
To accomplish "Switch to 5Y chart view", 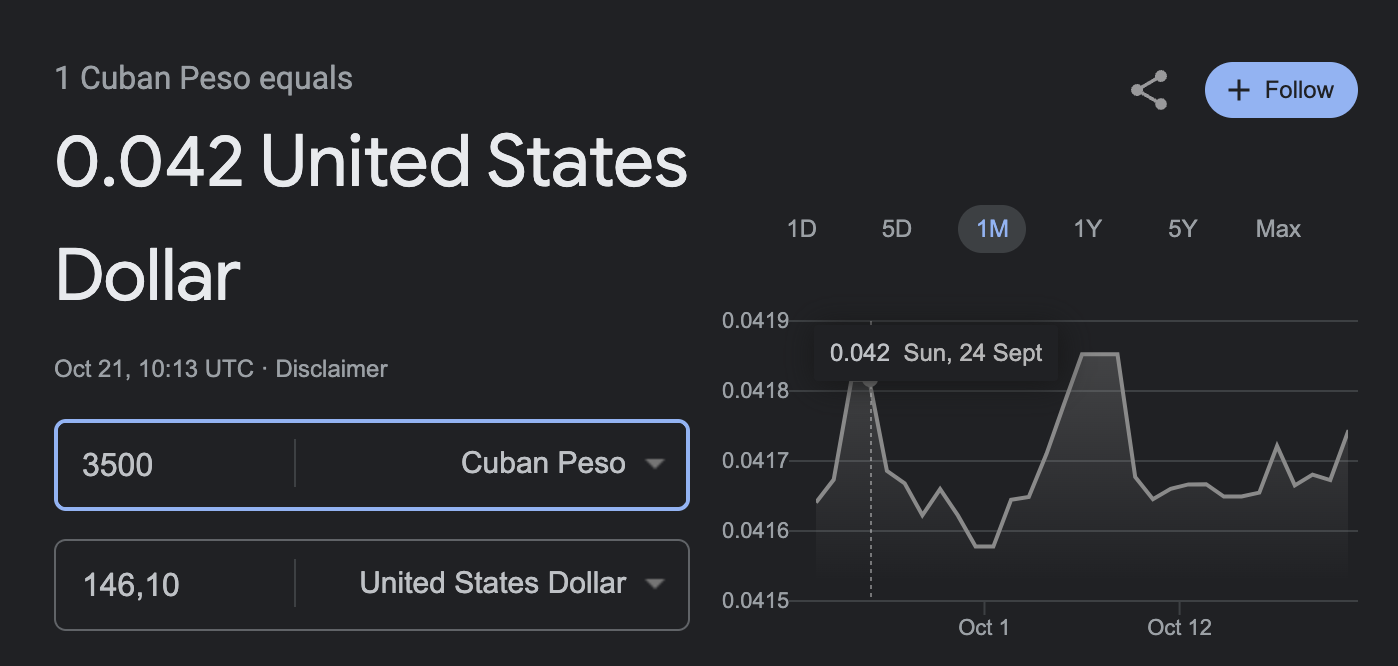I will pyautogui.click(x=1182, y=229).
